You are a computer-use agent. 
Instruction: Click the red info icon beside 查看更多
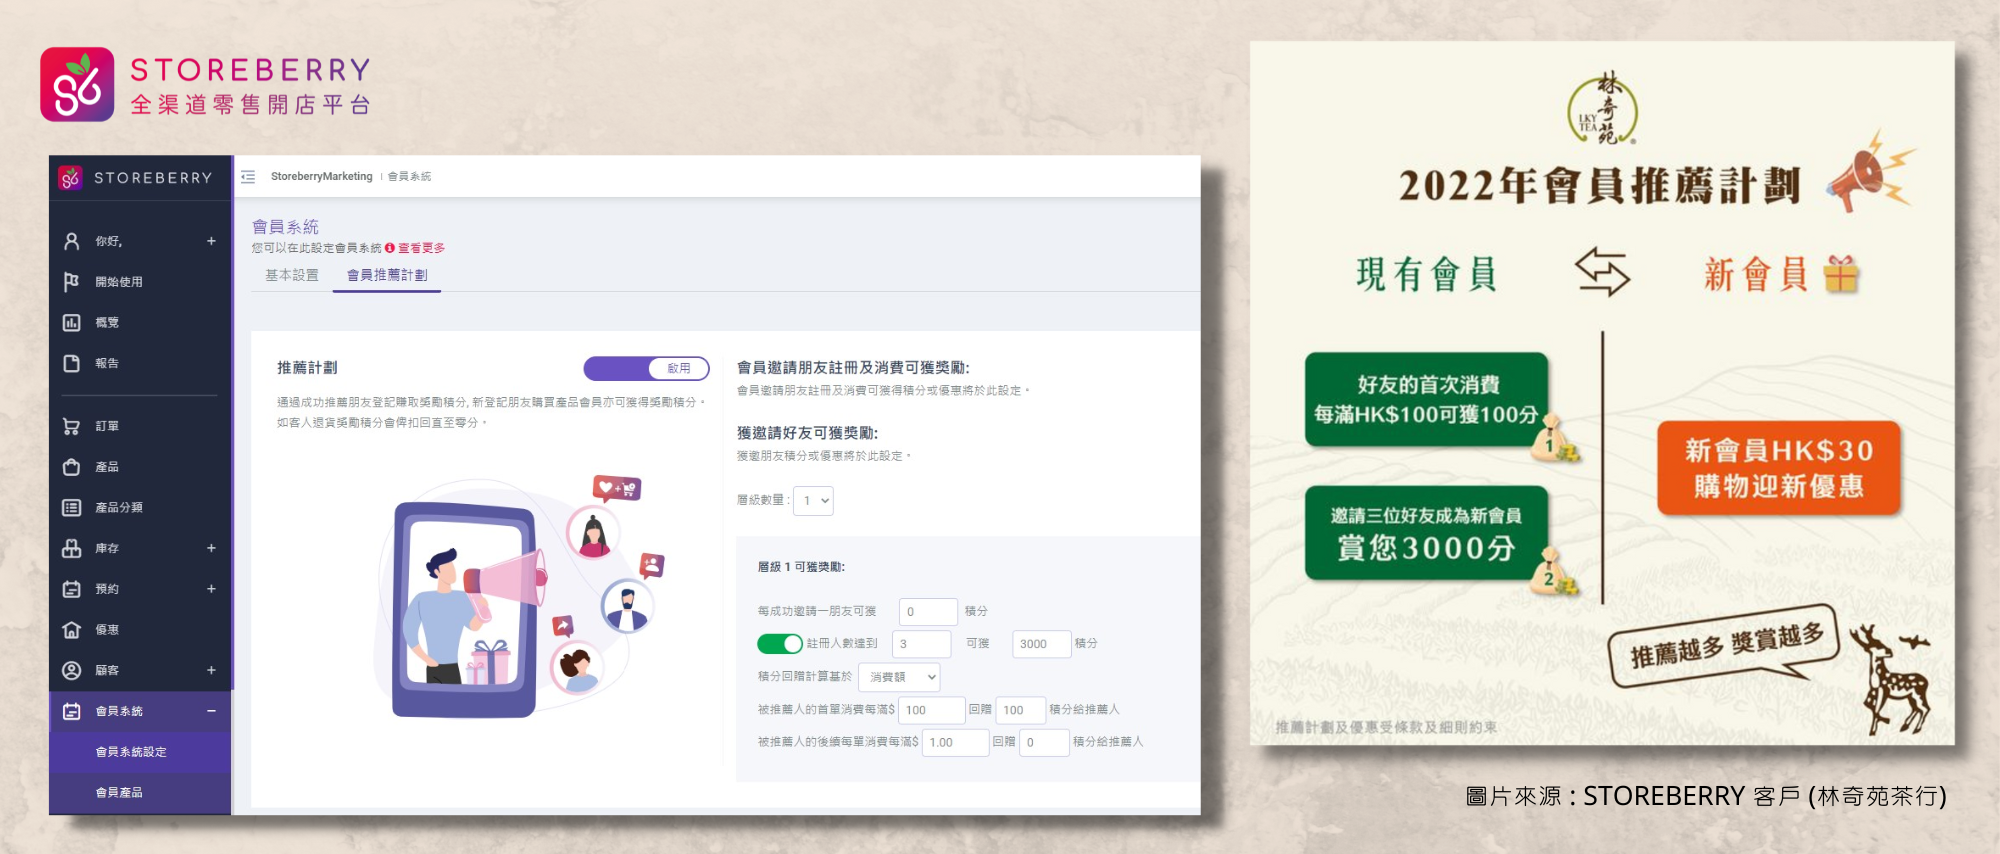pyautogui.click(x=390, y=248)
